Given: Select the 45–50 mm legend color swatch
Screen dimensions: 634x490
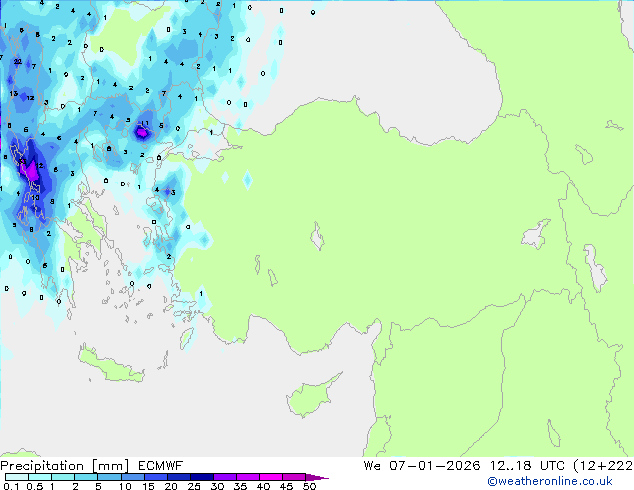Looking at the screenshot, I should tap(294, 477).
